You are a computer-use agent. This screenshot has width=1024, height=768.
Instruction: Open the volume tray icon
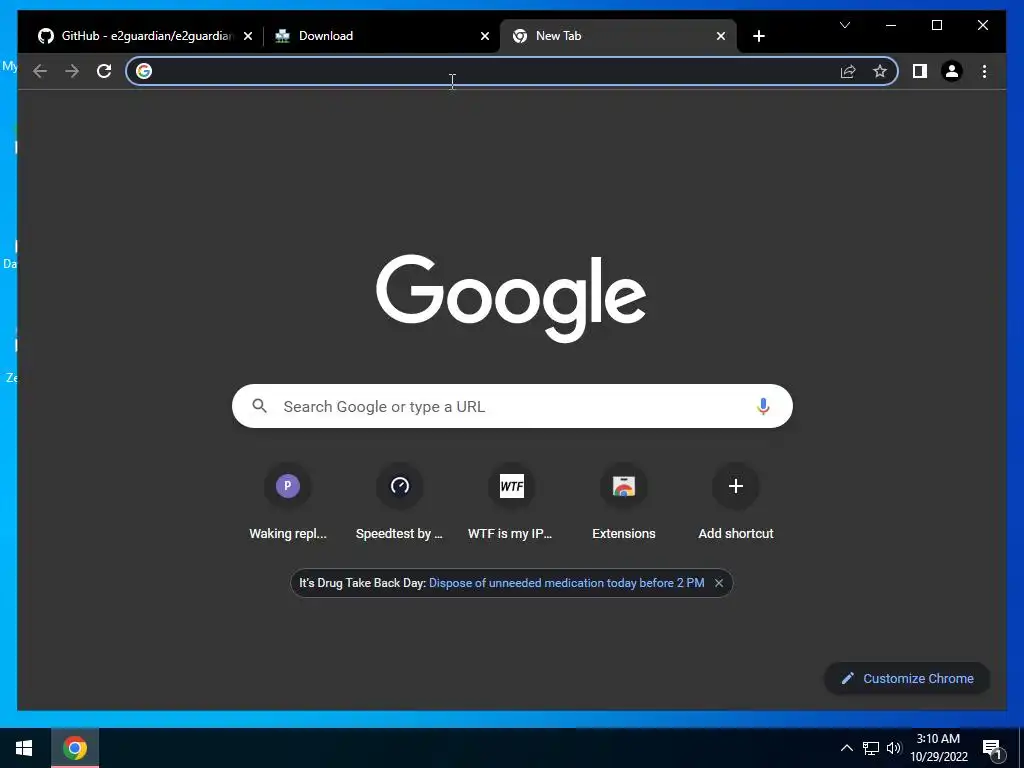point(893,748)
